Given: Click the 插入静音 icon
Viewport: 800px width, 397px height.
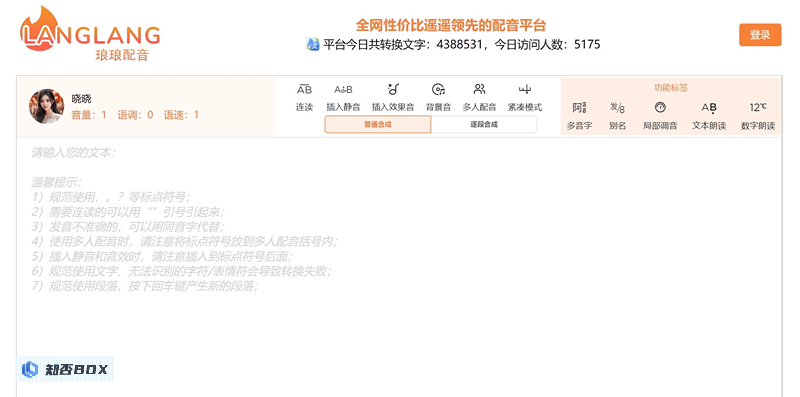Looking at the screenshot, I should tap(343, 90).
